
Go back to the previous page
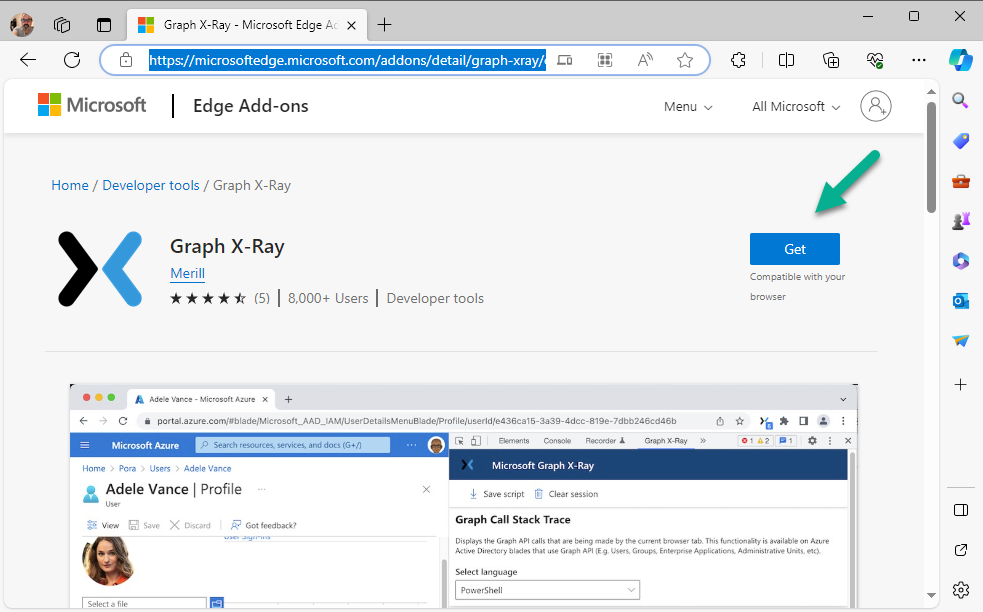tap(28, 60)
